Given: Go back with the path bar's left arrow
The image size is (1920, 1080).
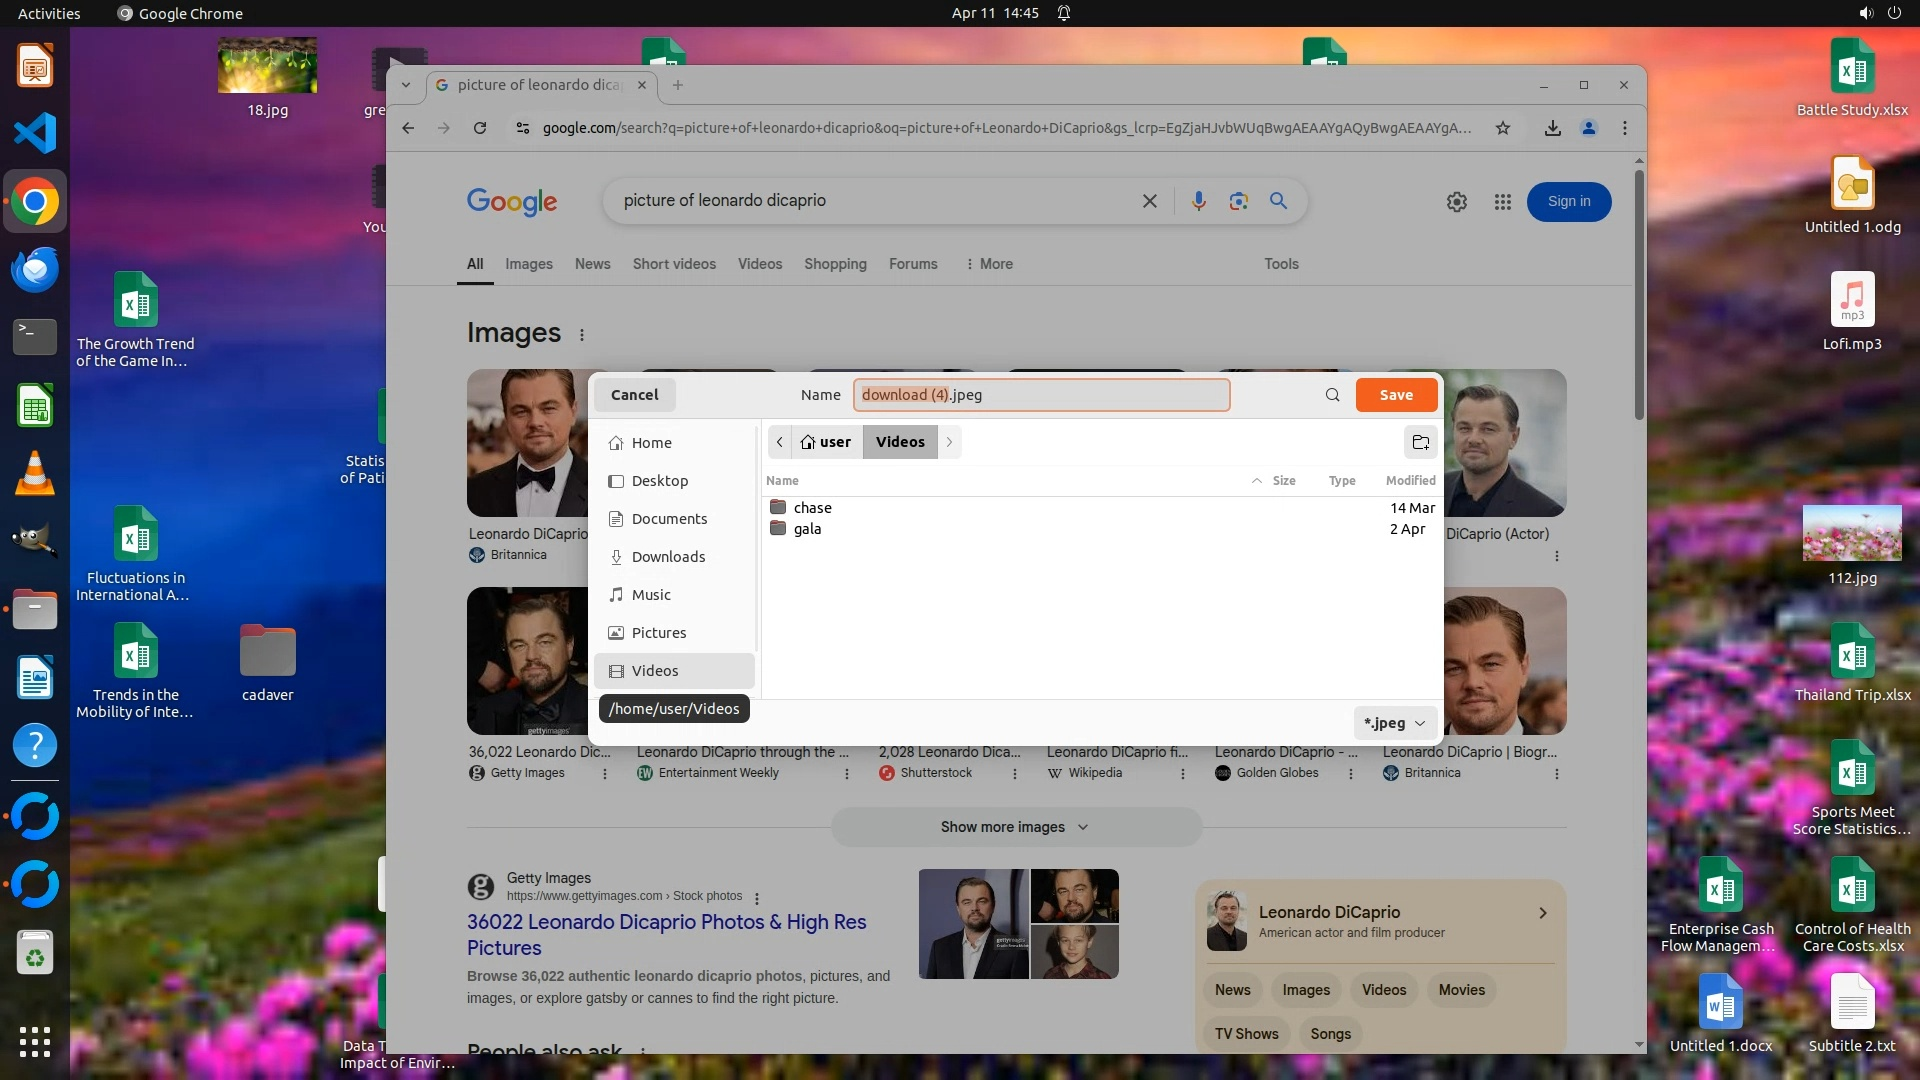Looking at the screenshot, I should tap(780, 442).
